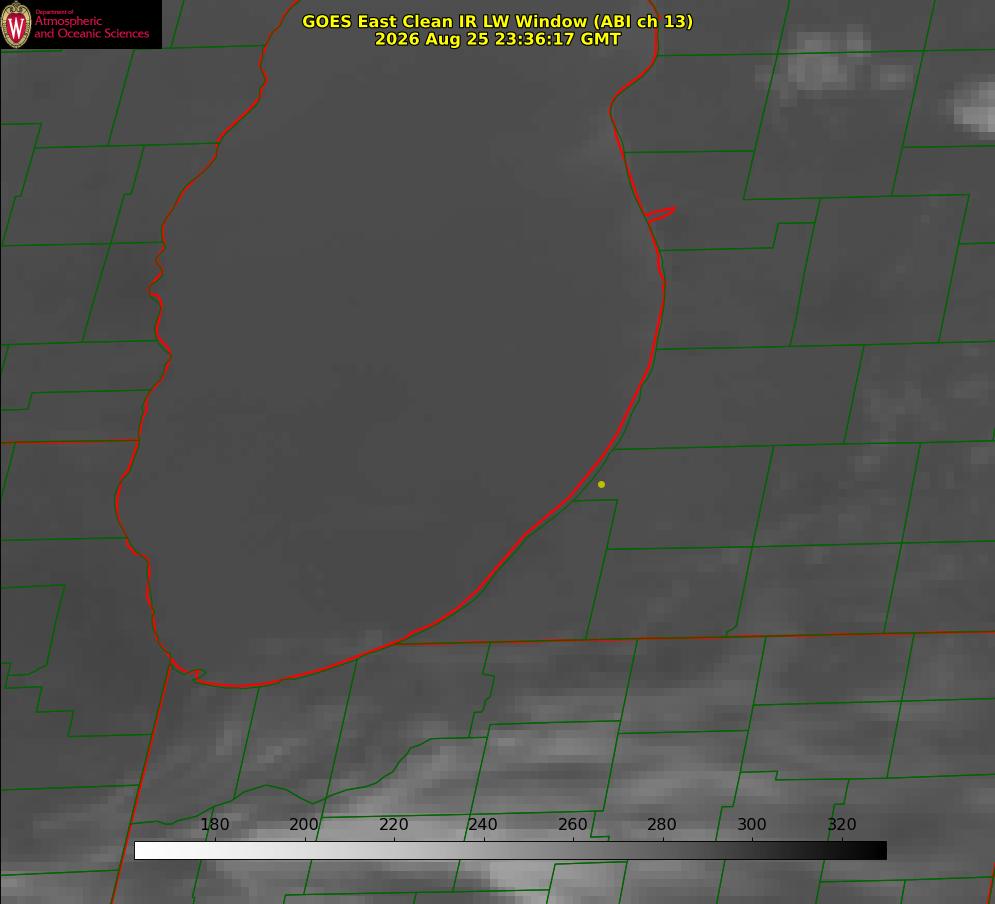Click the 180 label above the colorbar

point(214,824)
